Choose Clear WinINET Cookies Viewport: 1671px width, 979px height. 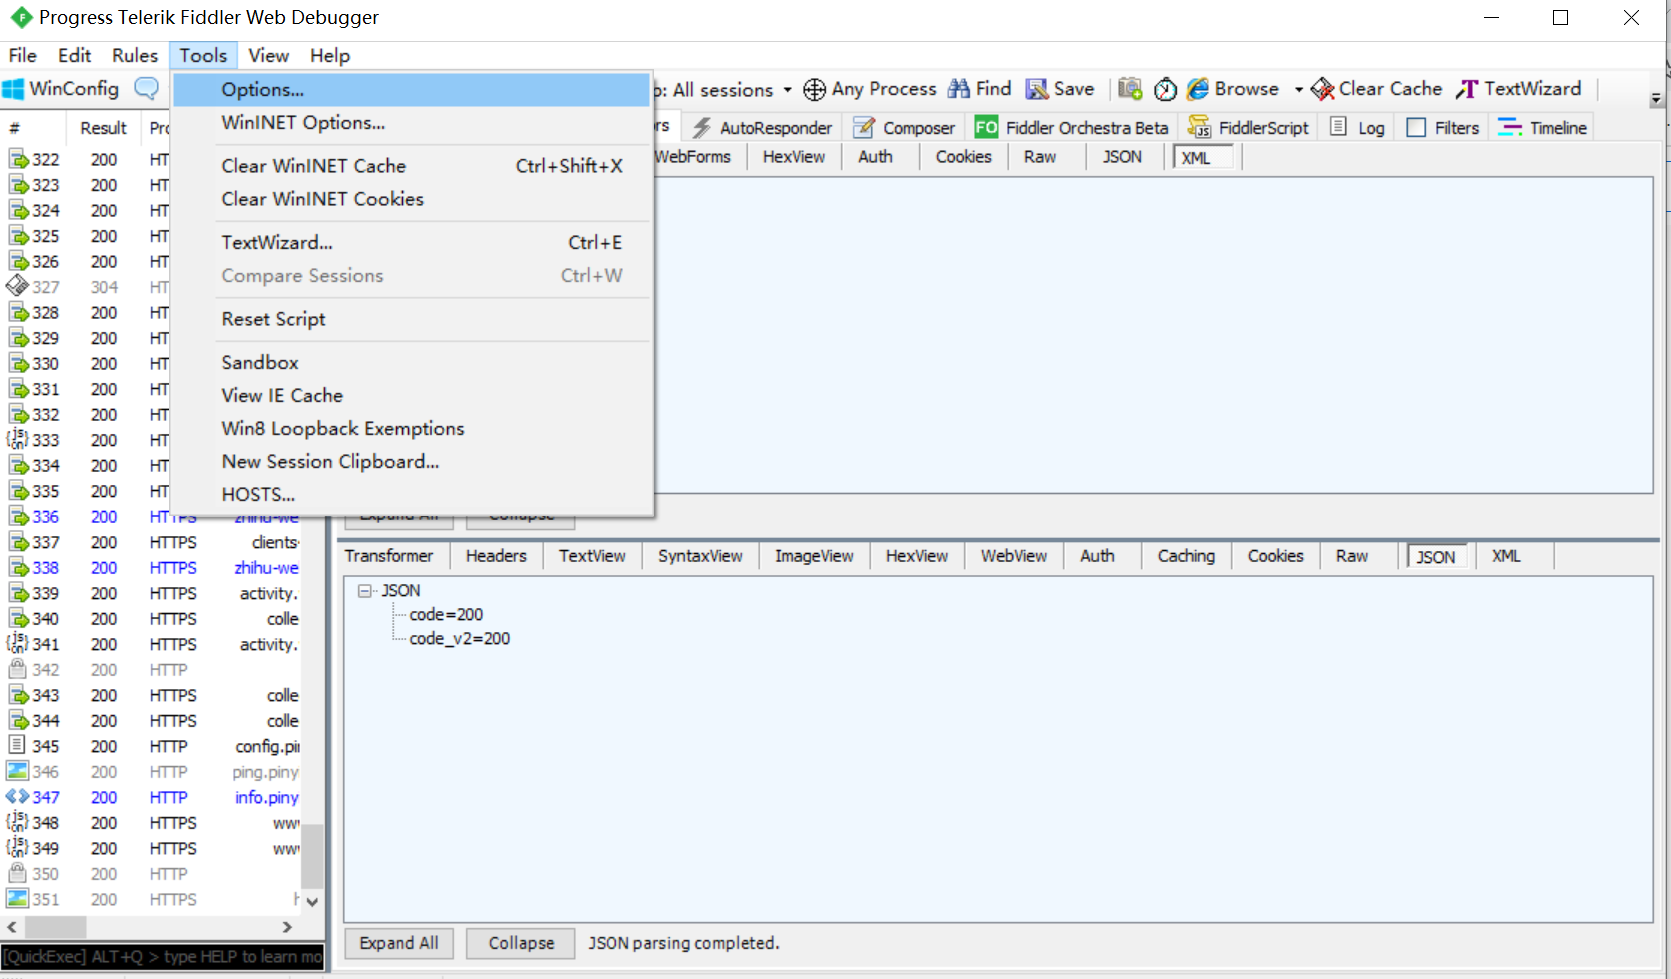coord(411,199)
